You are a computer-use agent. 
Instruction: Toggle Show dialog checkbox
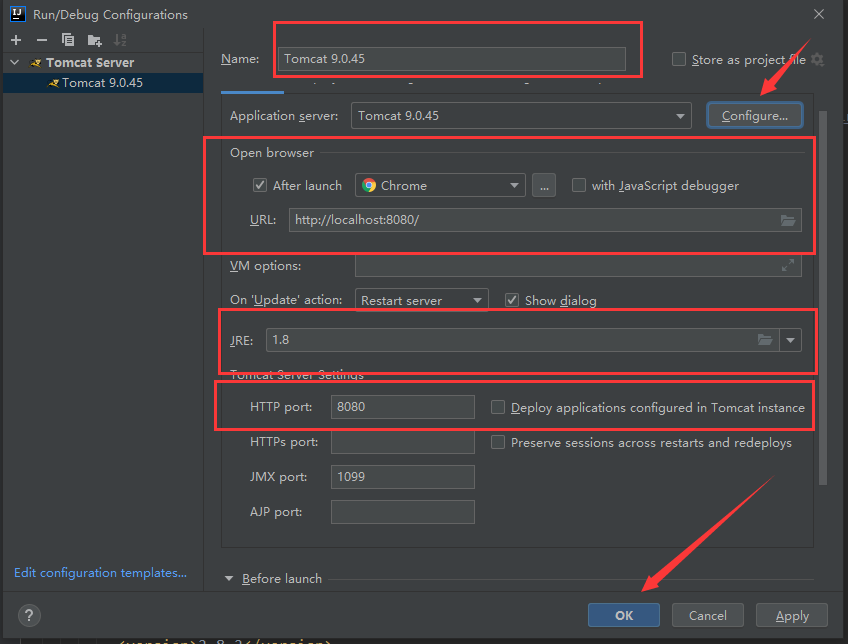512,300
